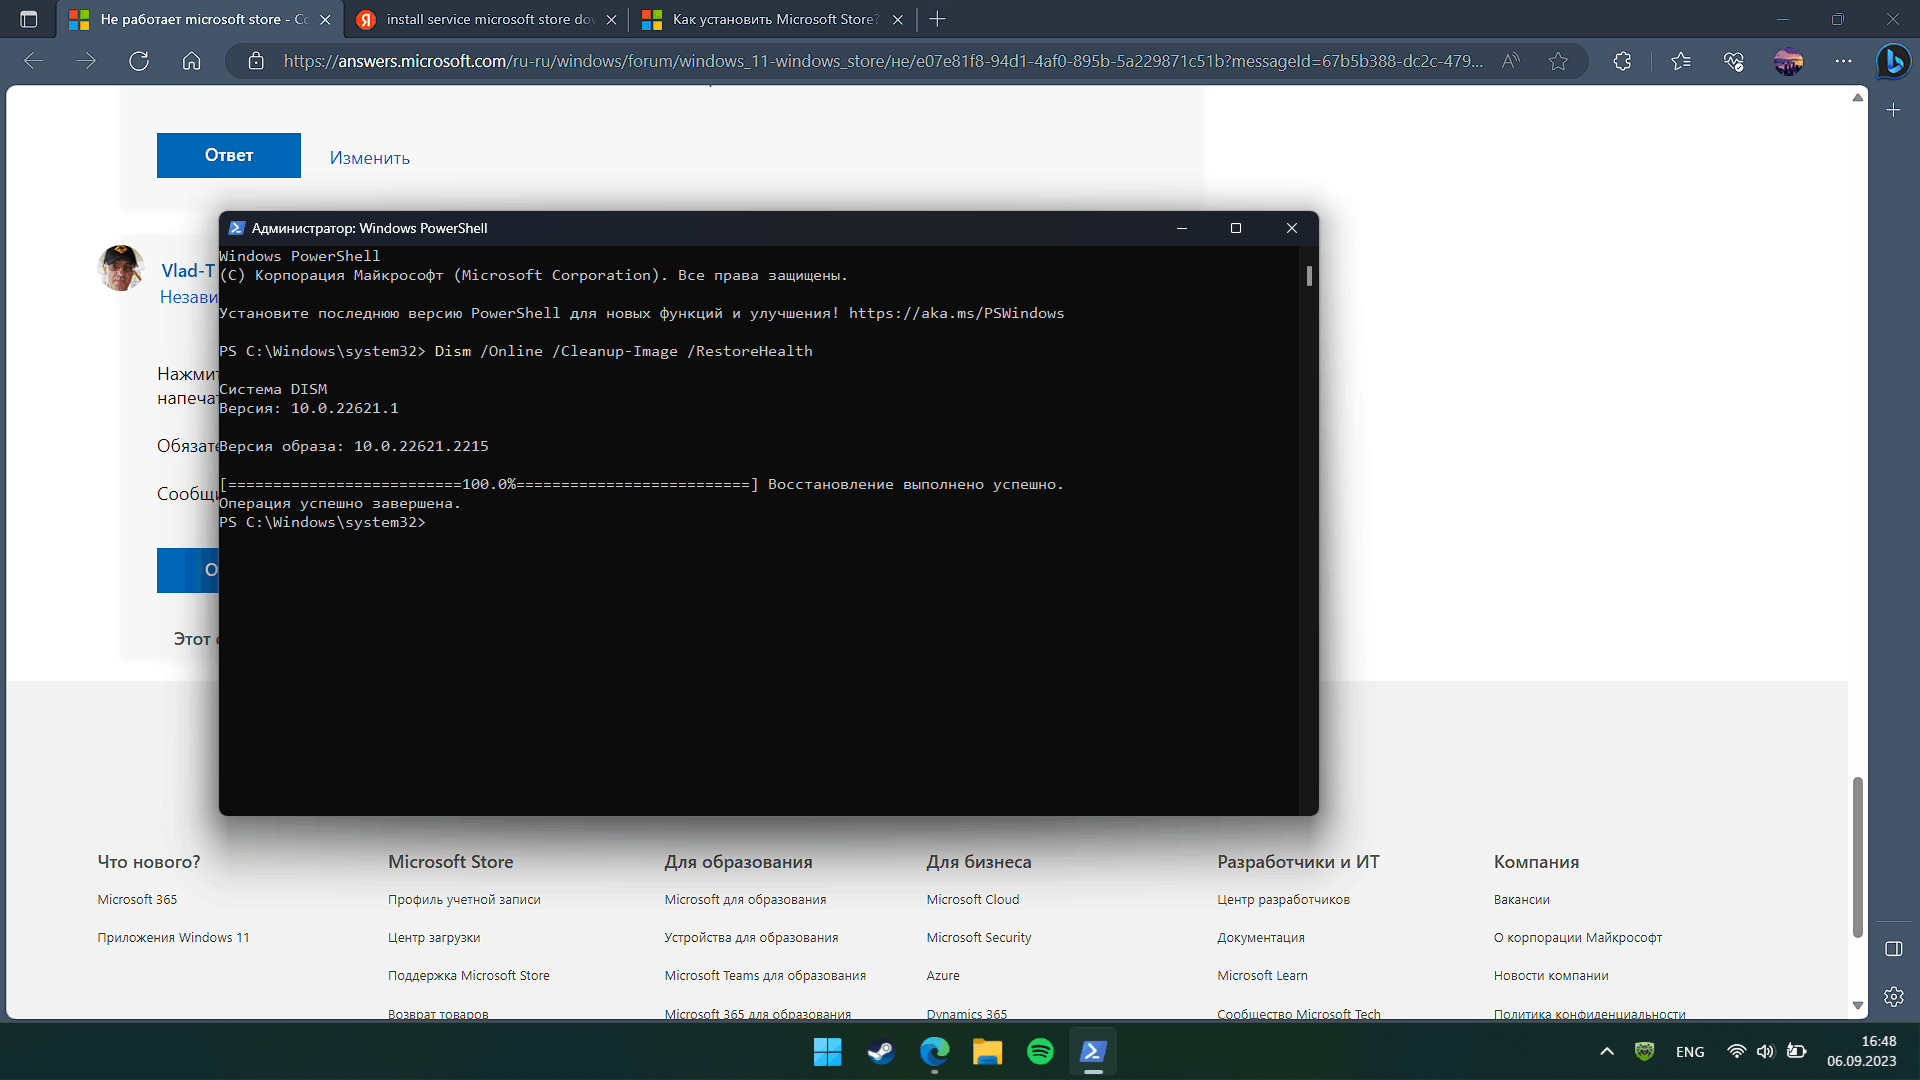Open Поддержка Microsoft Store link

pos(469,975)
